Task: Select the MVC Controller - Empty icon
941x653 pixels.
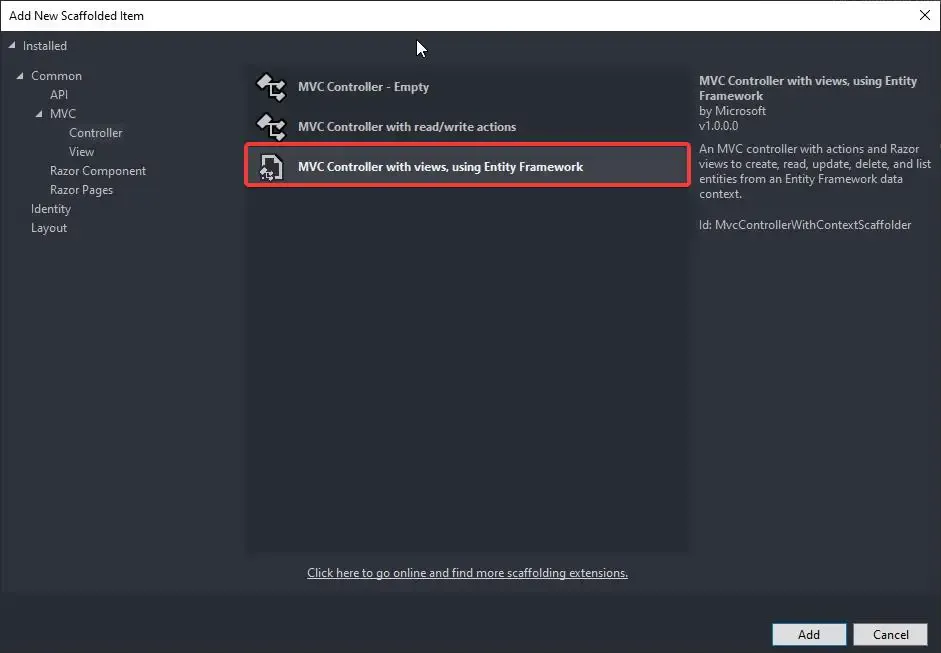Action: 270,87
